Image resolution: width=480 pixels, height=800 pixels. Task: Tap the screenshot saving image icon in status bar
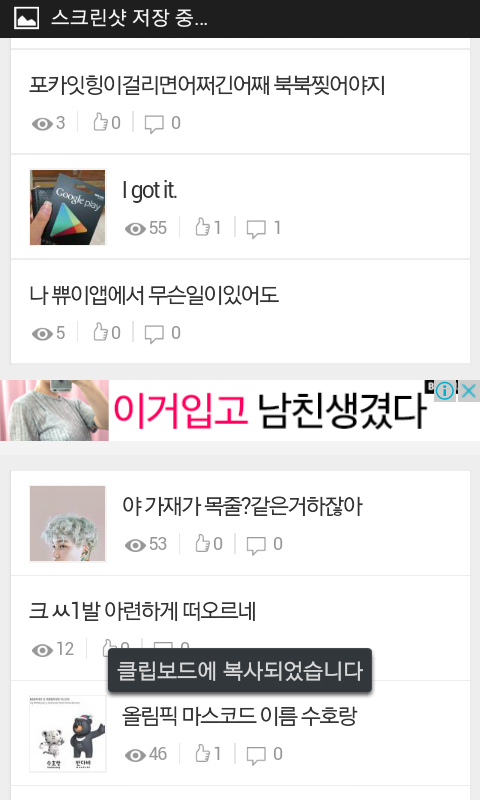26,18
